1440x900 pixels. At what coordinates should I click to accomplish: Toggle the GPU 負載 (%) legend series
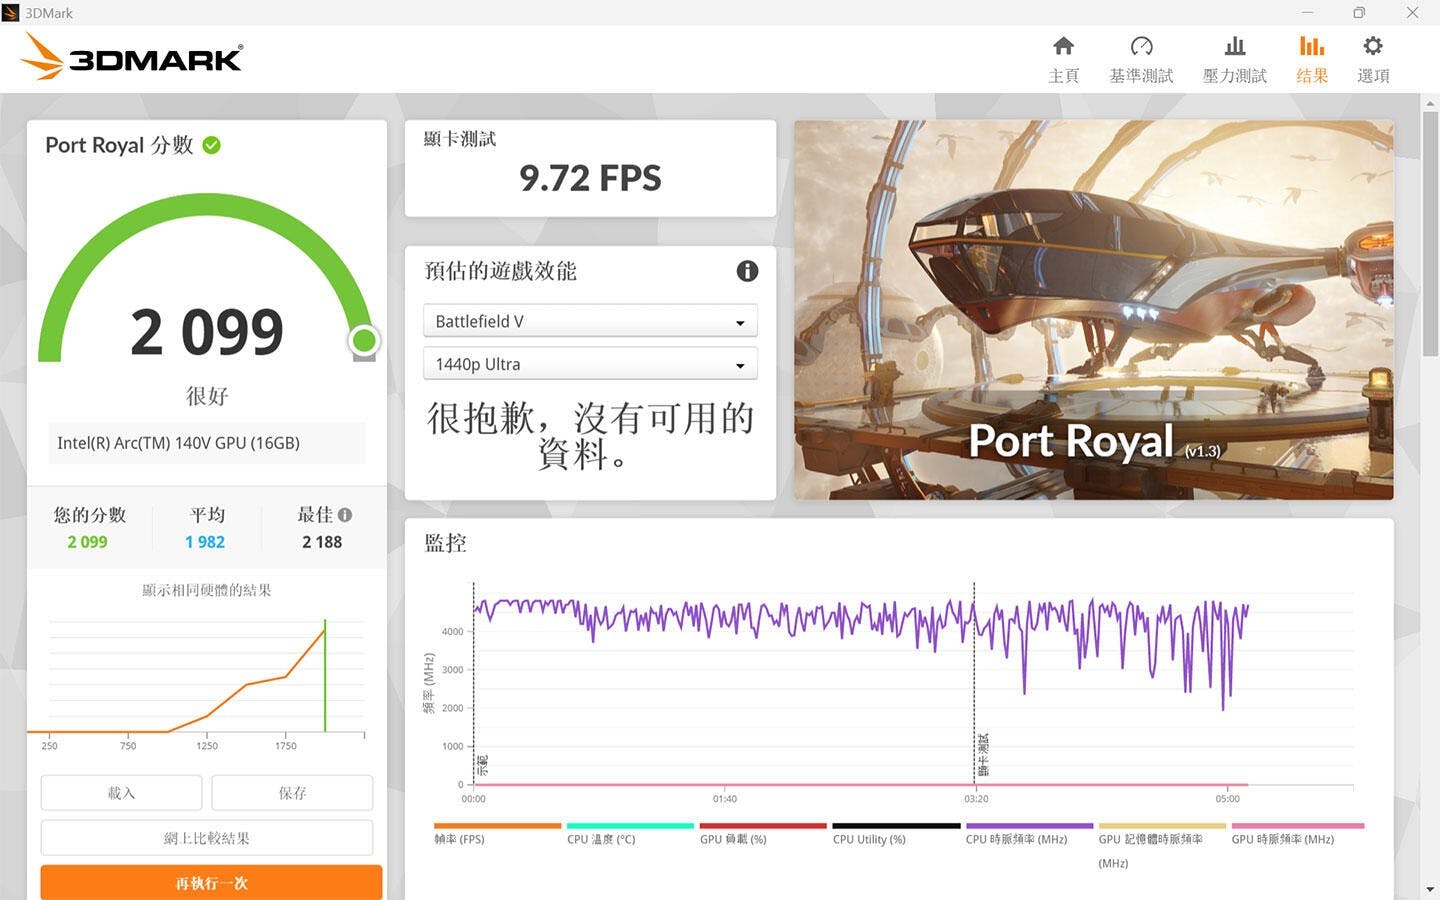tap(733, 839)
